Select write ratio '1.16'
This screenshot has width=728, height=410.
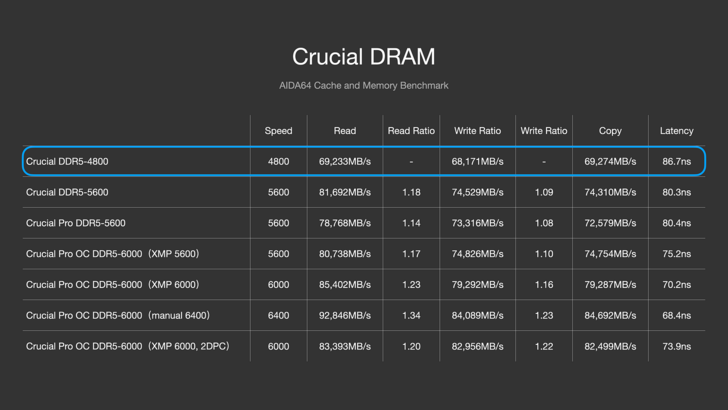pyautogui.click(x=544, y=285)
